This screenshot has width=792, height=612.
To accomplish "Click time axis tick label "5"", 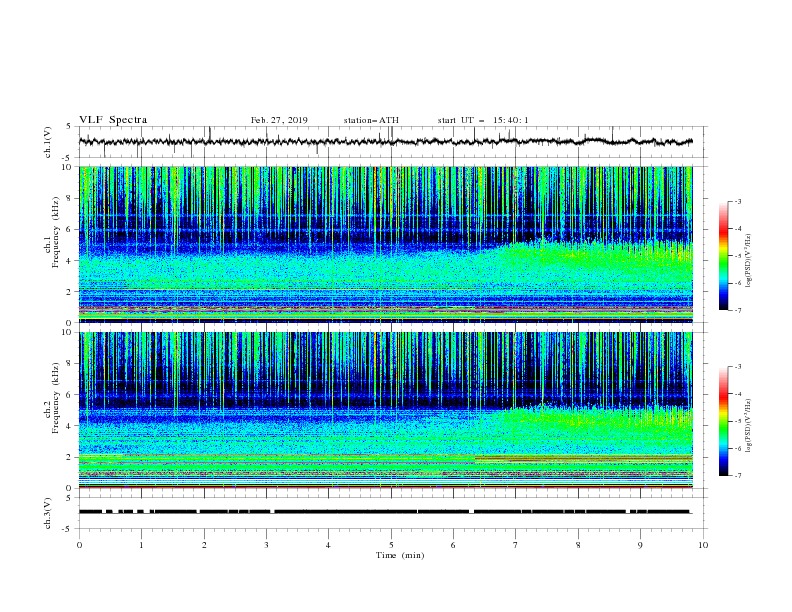I will pyautogui.click(x=391, y=545).
